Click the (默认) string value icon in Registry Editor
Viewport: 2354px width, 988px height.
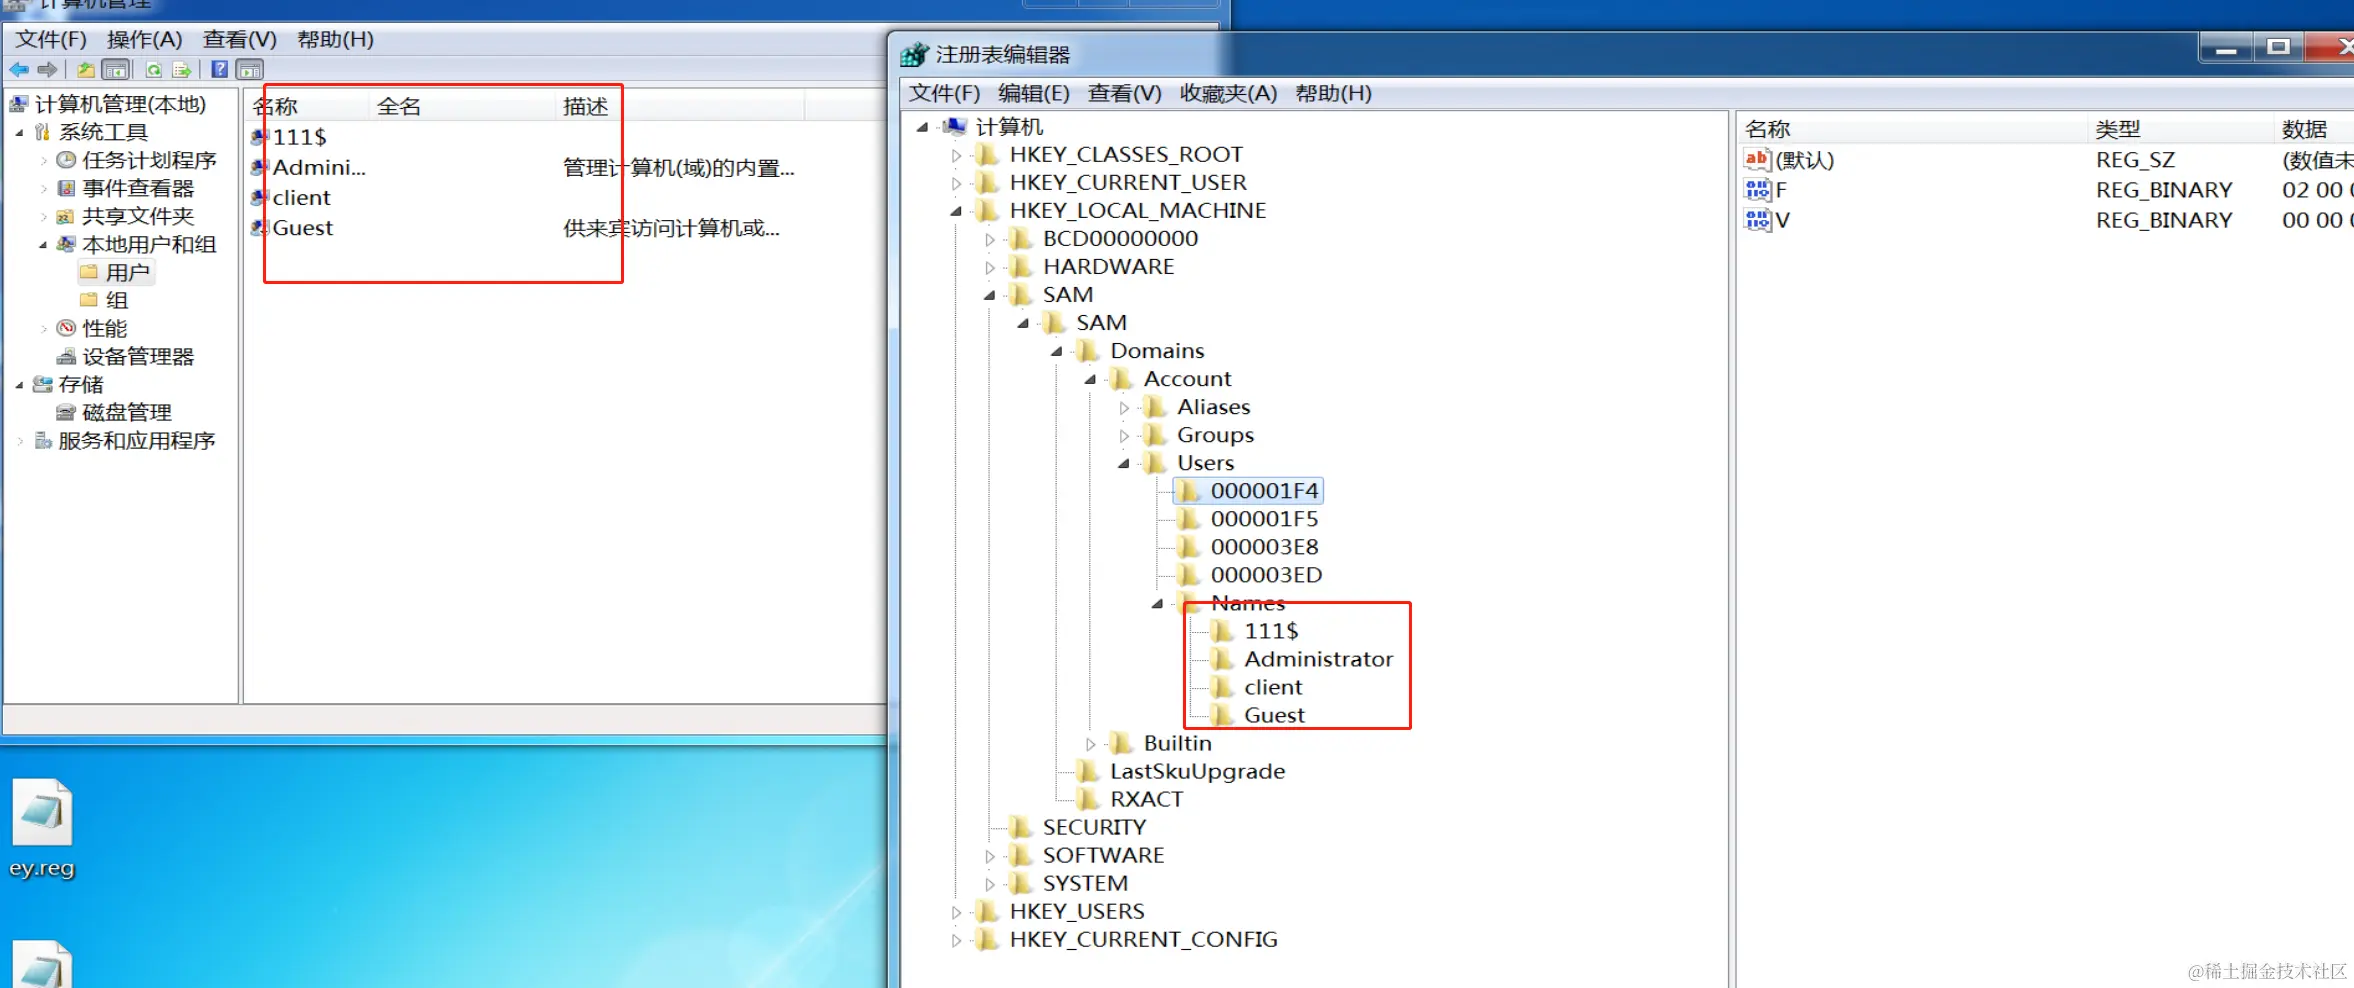(1757, 160)
